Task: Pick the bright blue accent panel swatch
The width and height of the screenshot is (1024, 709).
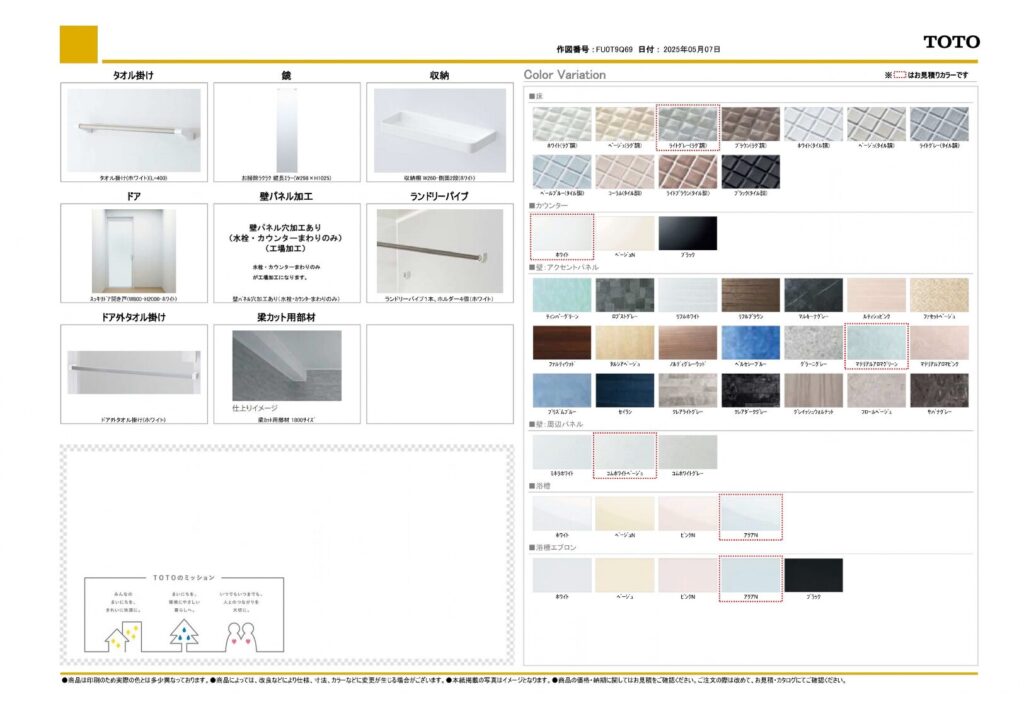Action: point(750,342)
